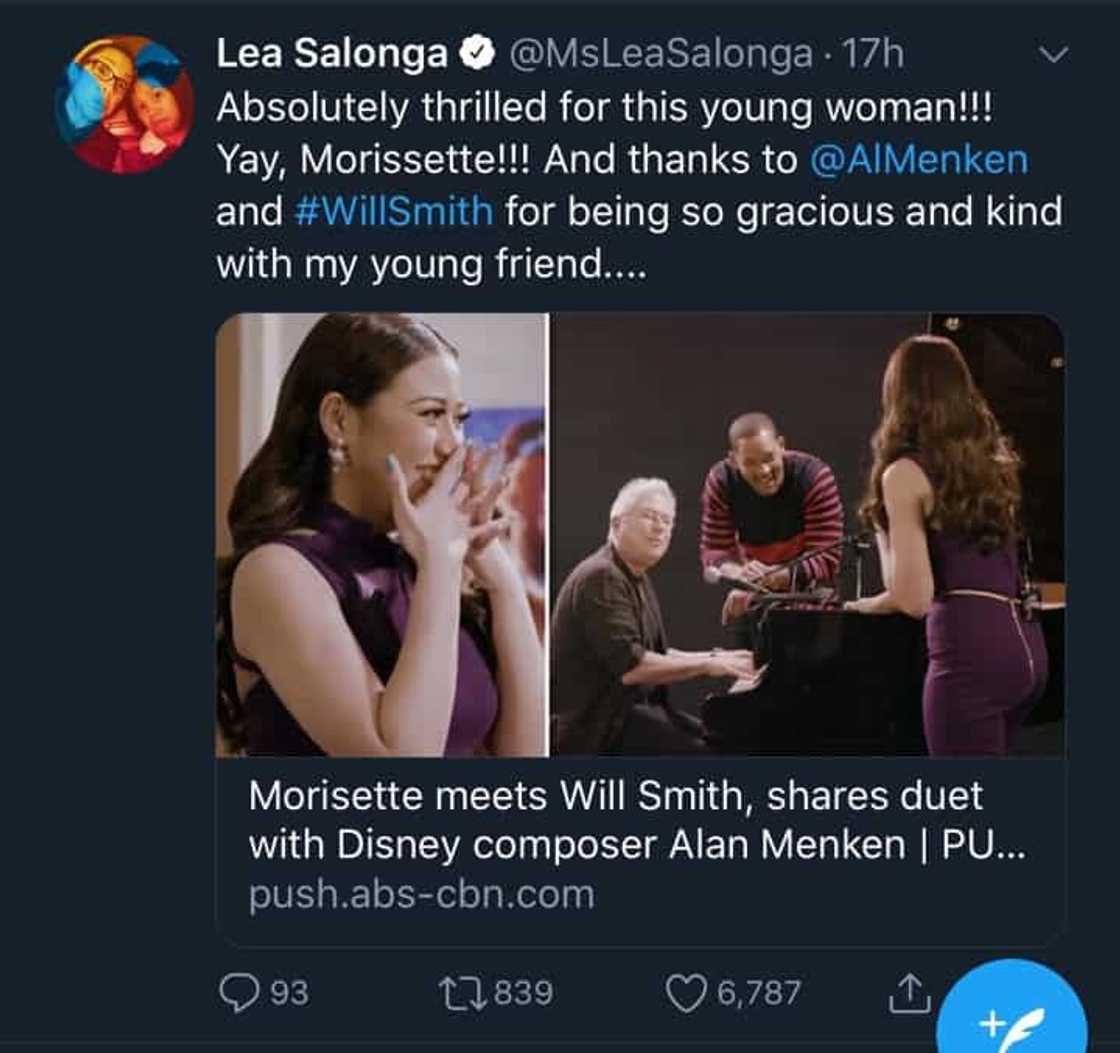Retweet this tweet using the retweet icon
1120x1053 pixels.
point(461,993)
